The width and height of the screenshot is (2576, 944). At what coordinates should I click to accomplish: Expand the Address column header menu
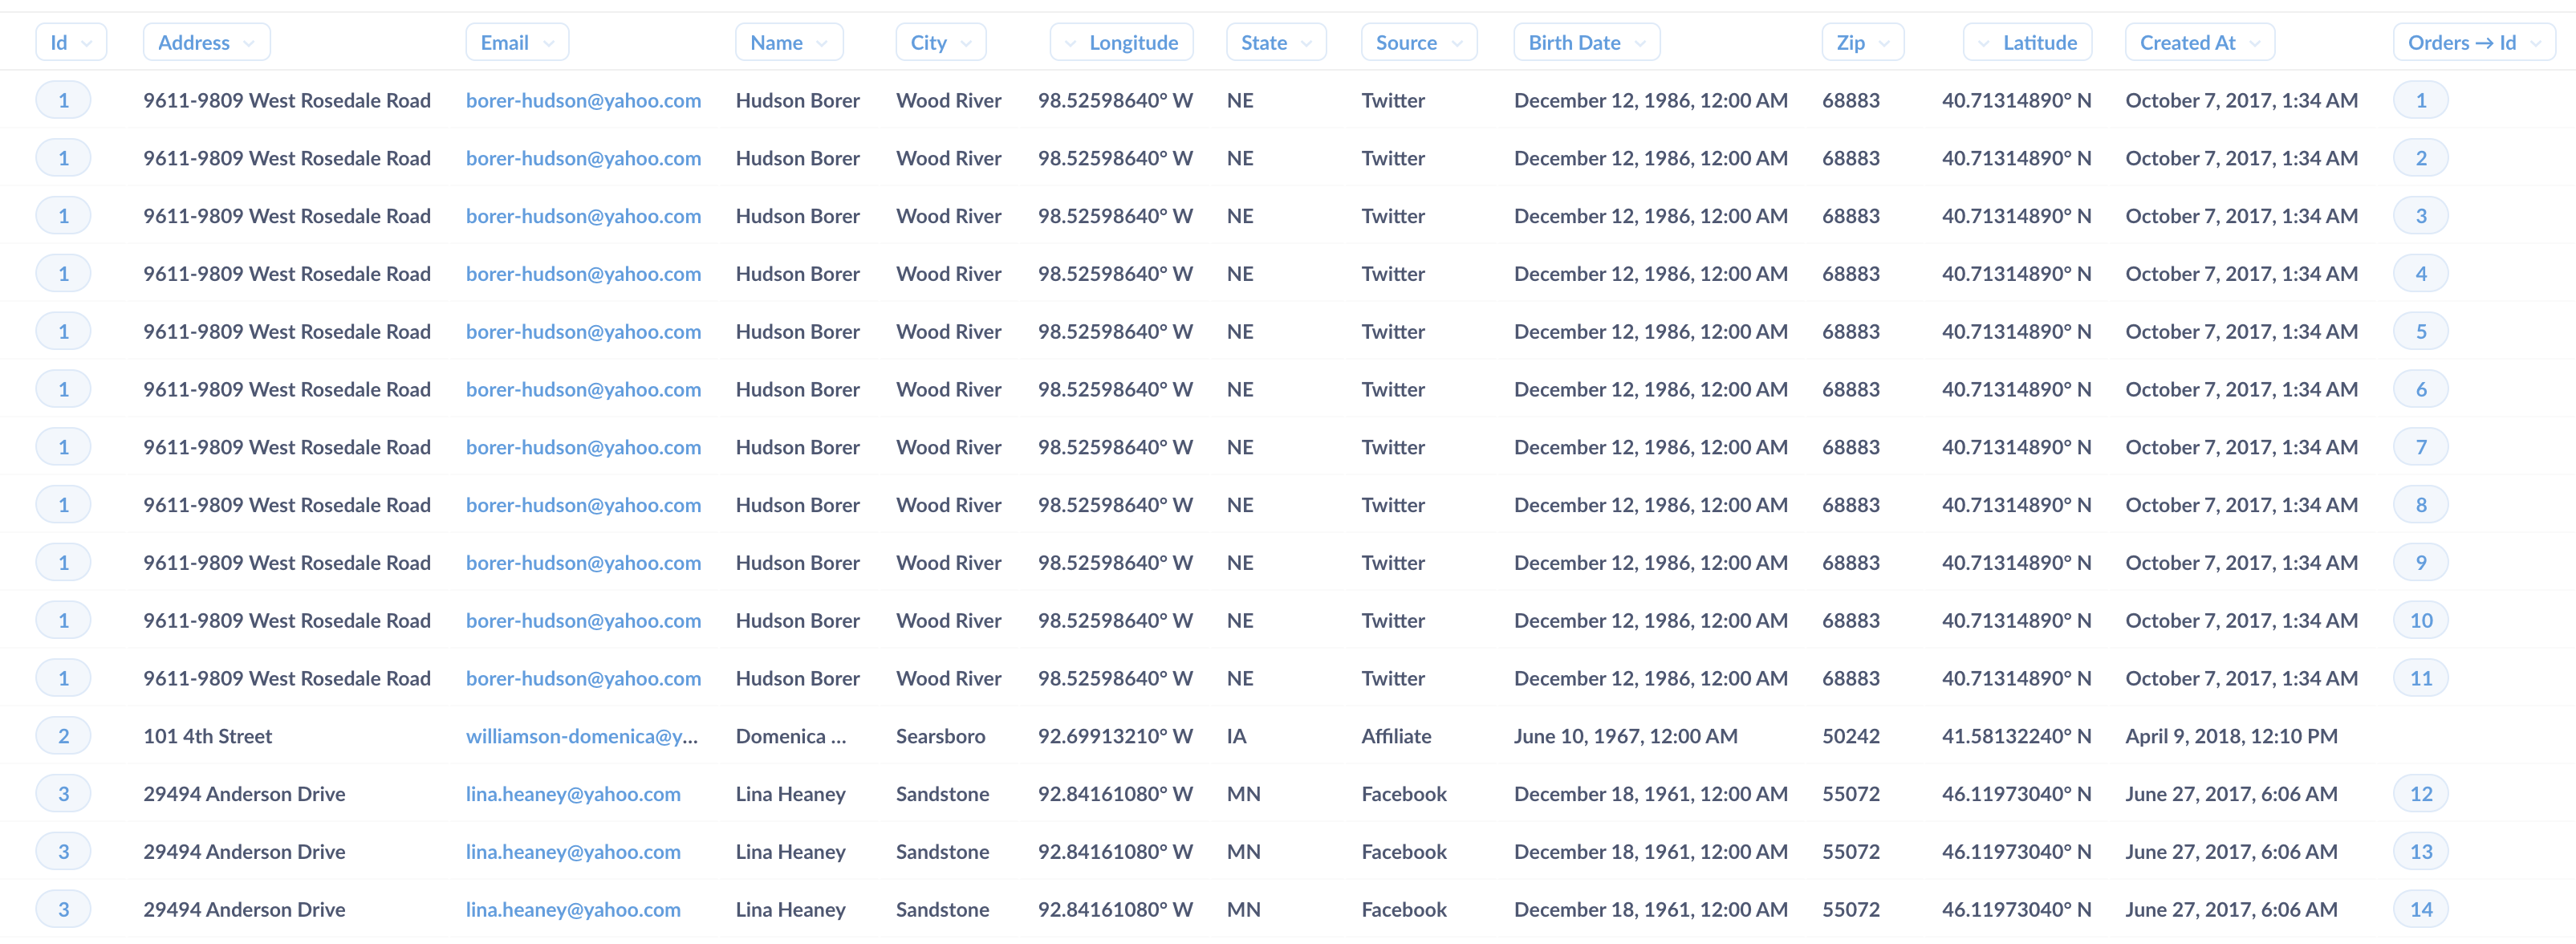(x=248, y=43)
